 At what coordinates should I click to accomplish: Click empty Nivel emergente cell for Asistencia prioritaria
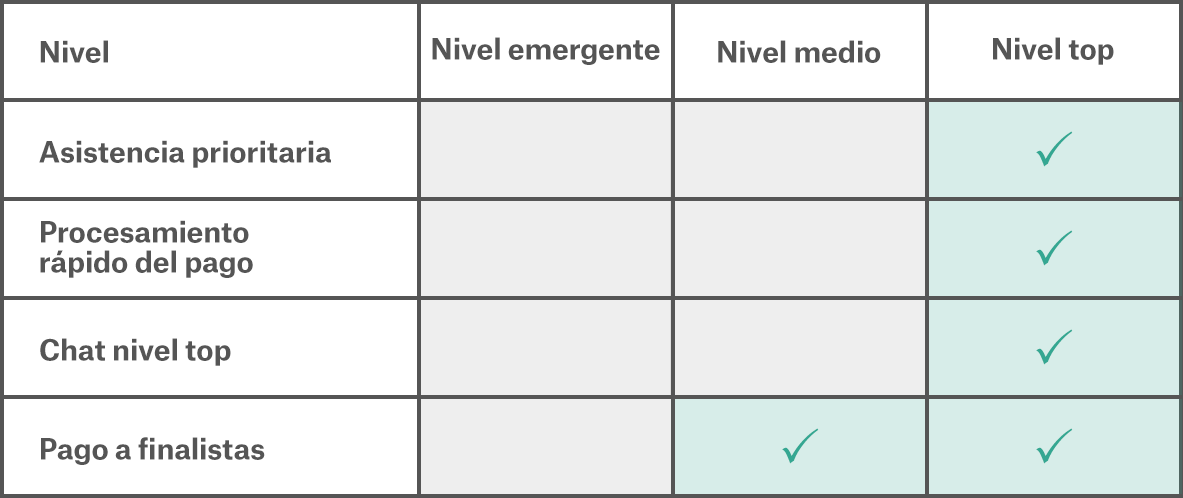coord(545,149)
